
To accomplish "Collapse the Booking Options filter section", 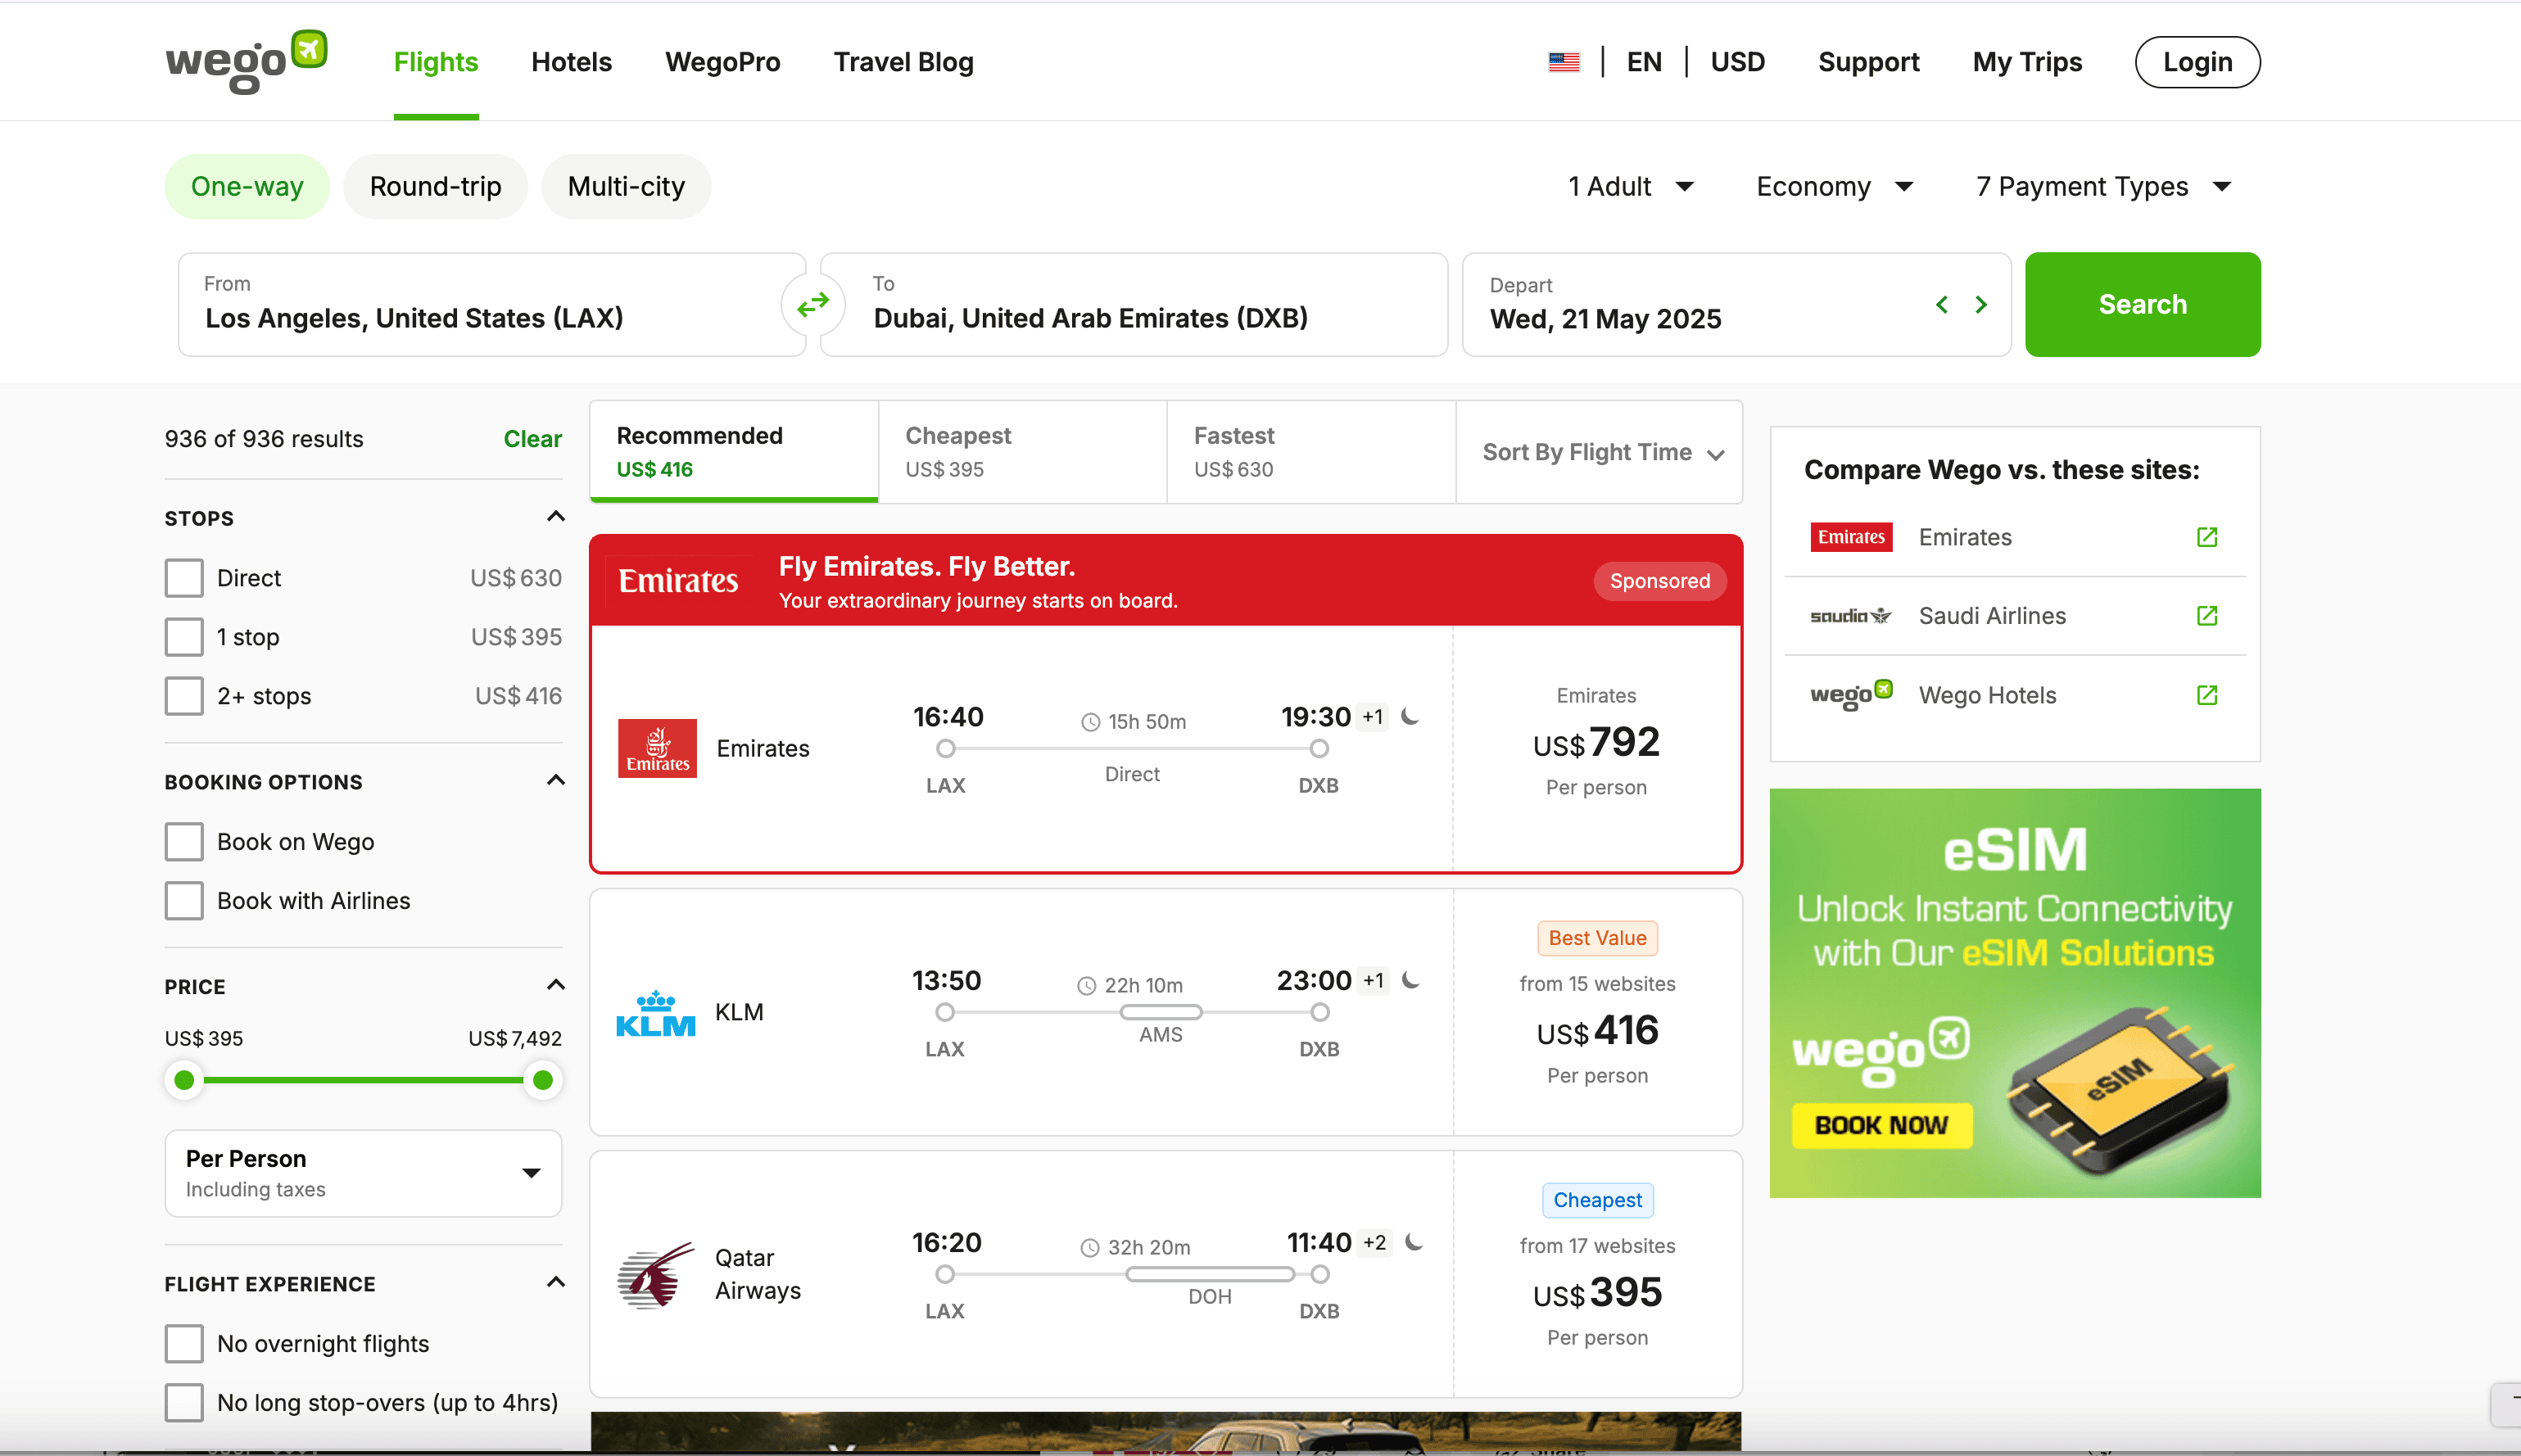I will (556, 781).
